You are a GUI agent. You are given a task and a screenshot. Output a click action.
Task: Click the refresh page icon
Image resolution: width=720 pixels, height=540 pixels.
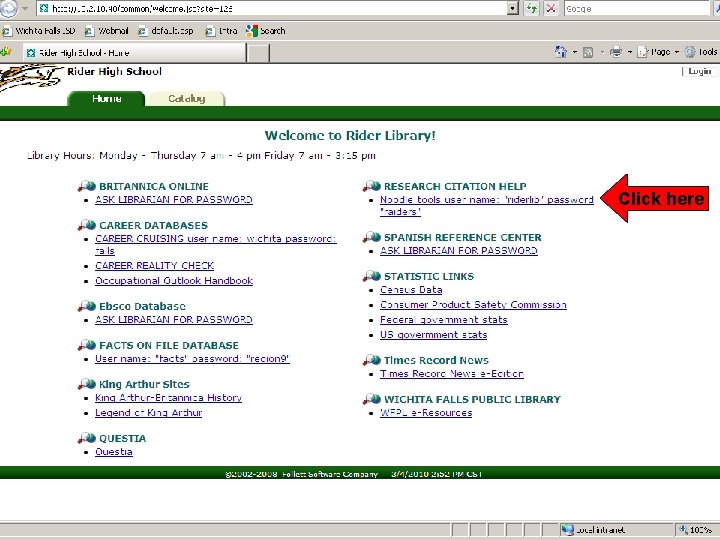coord(531,8)
